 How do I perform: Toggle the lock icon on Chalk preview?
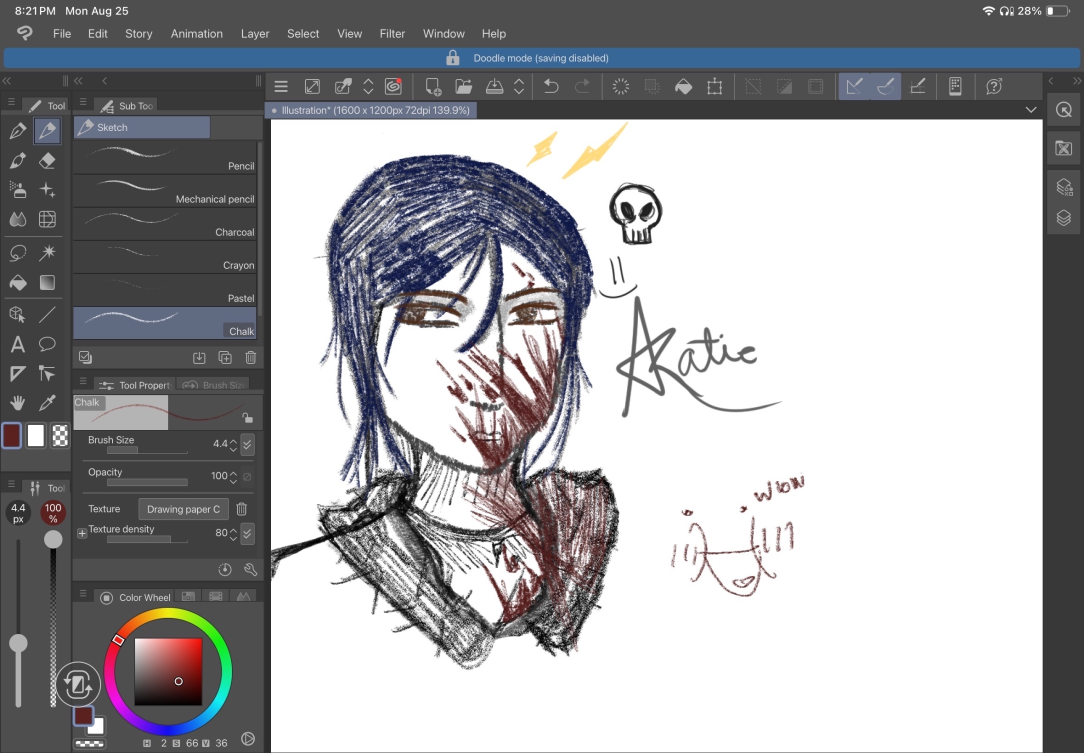247,418
